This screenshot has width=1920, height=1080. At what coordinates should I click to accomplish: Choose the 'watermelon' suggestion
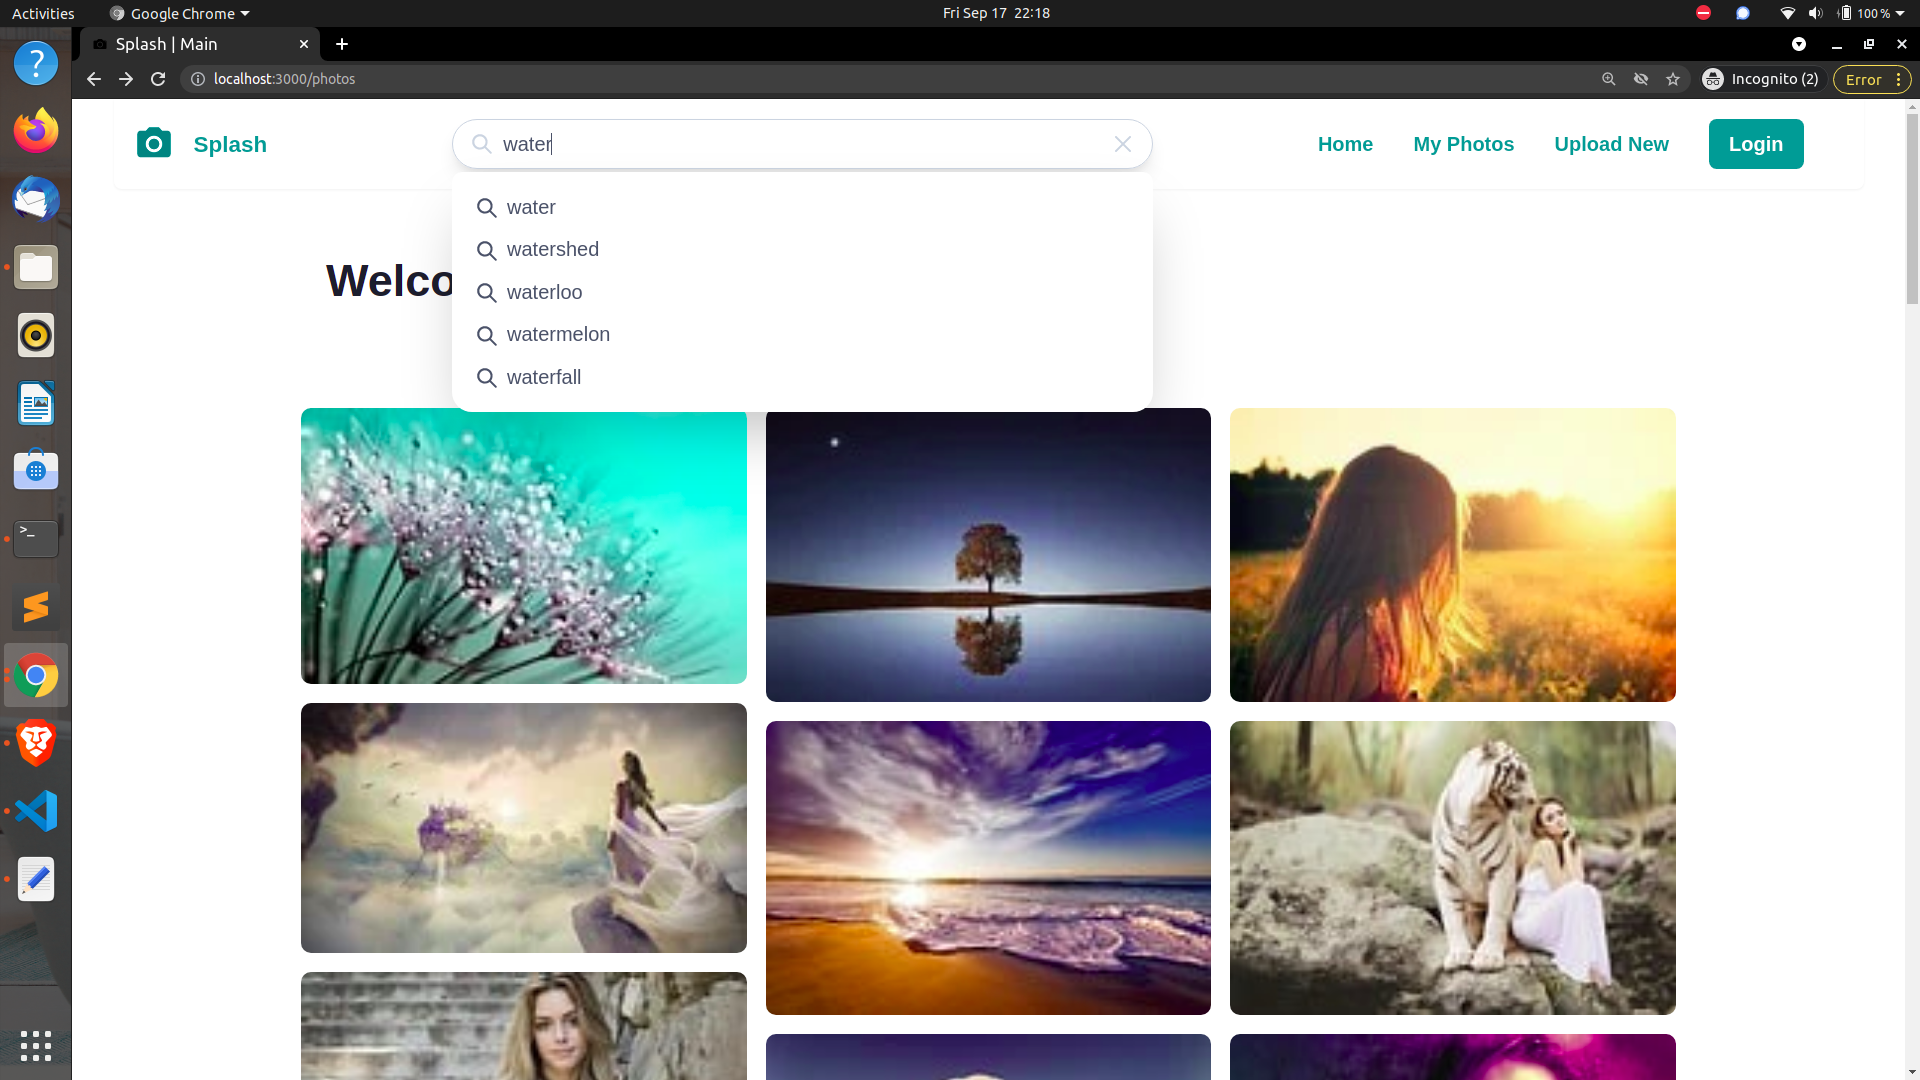pyautogui.click(x=558, y=334)
